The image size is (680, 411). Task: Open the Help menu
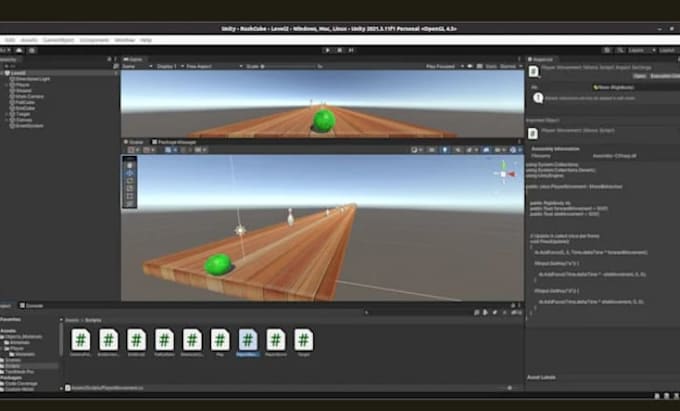tap(146, 40)
